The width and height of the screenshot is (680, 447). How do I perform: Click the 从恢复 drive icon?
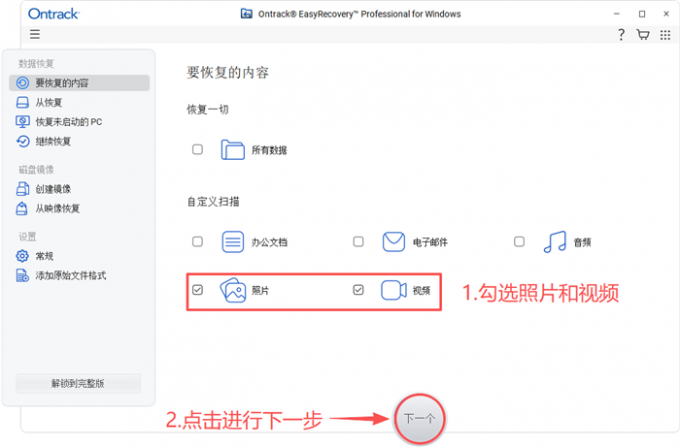(23, 102)
